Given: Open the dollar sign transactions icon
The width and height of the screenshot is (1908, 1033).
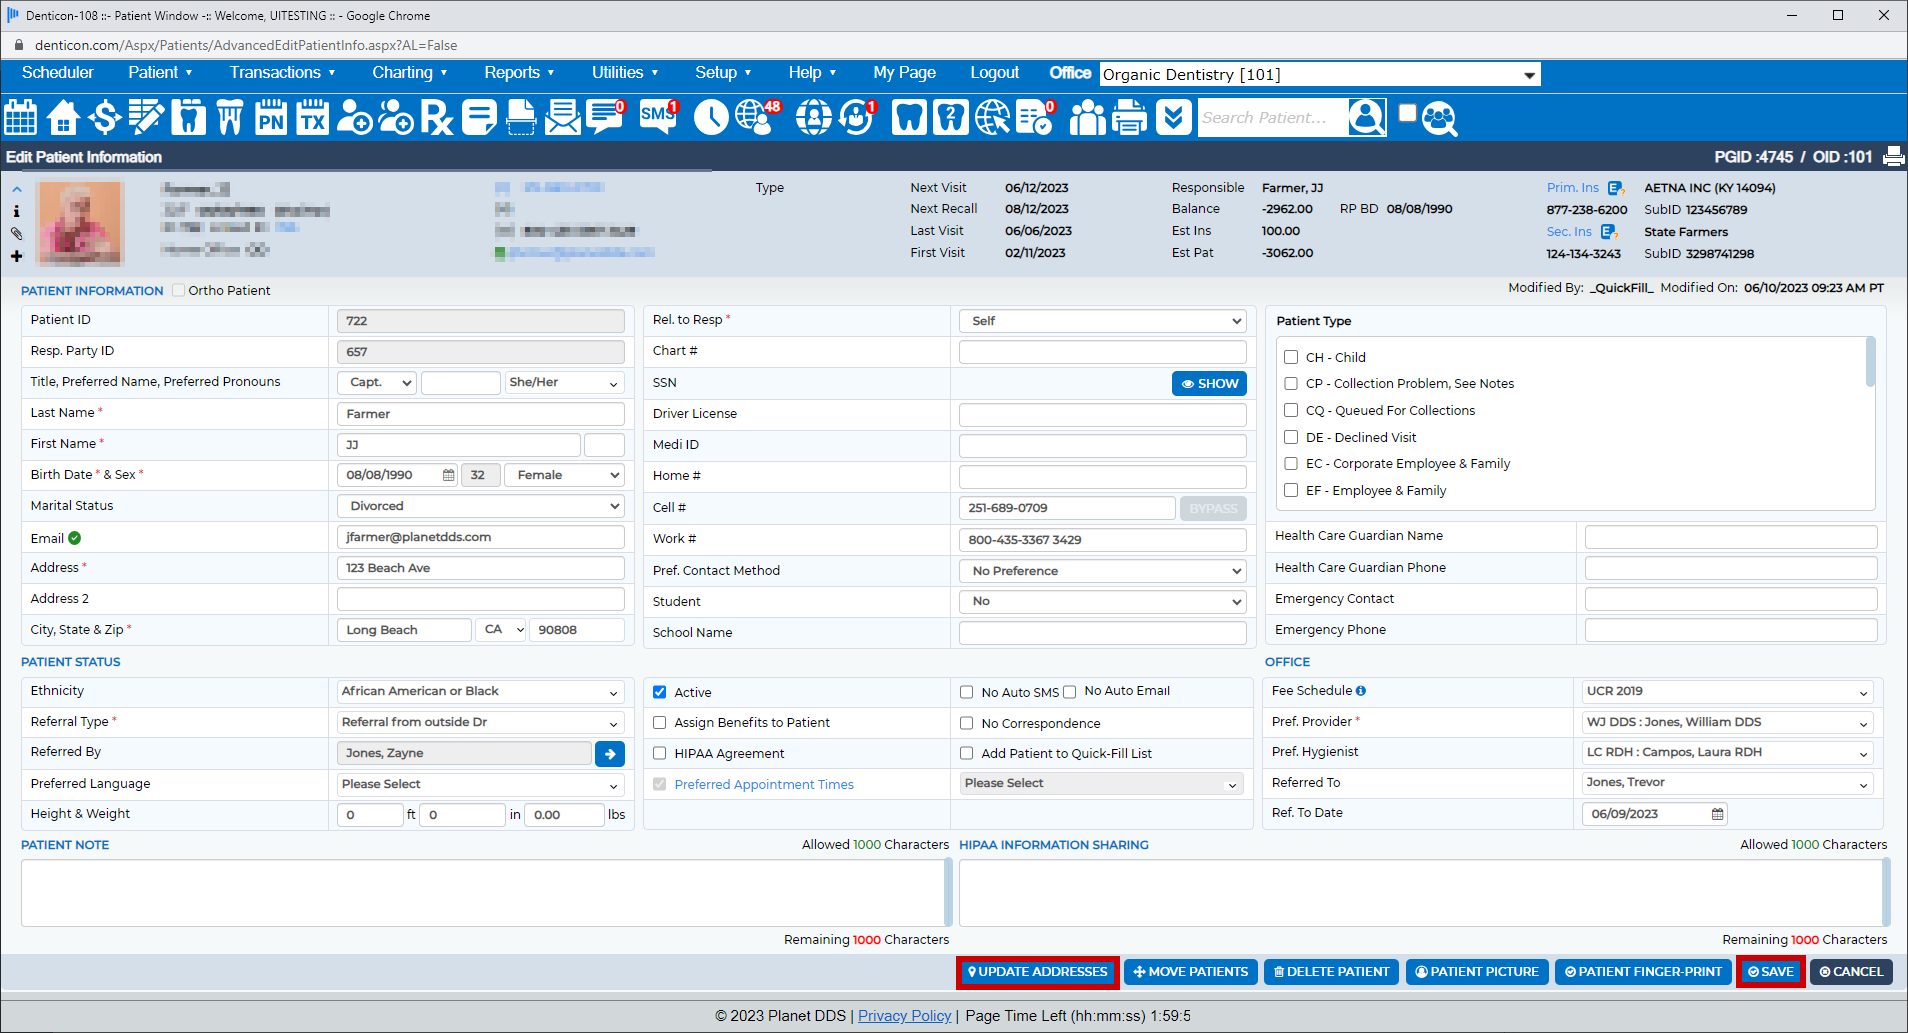Looking at the screenshot, I should 104,117.
